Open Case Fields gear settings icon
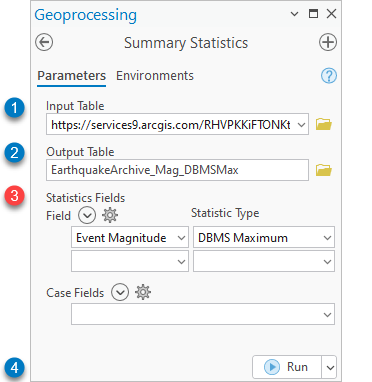Viewport: 372px width, 382px height. coord(143,292)
